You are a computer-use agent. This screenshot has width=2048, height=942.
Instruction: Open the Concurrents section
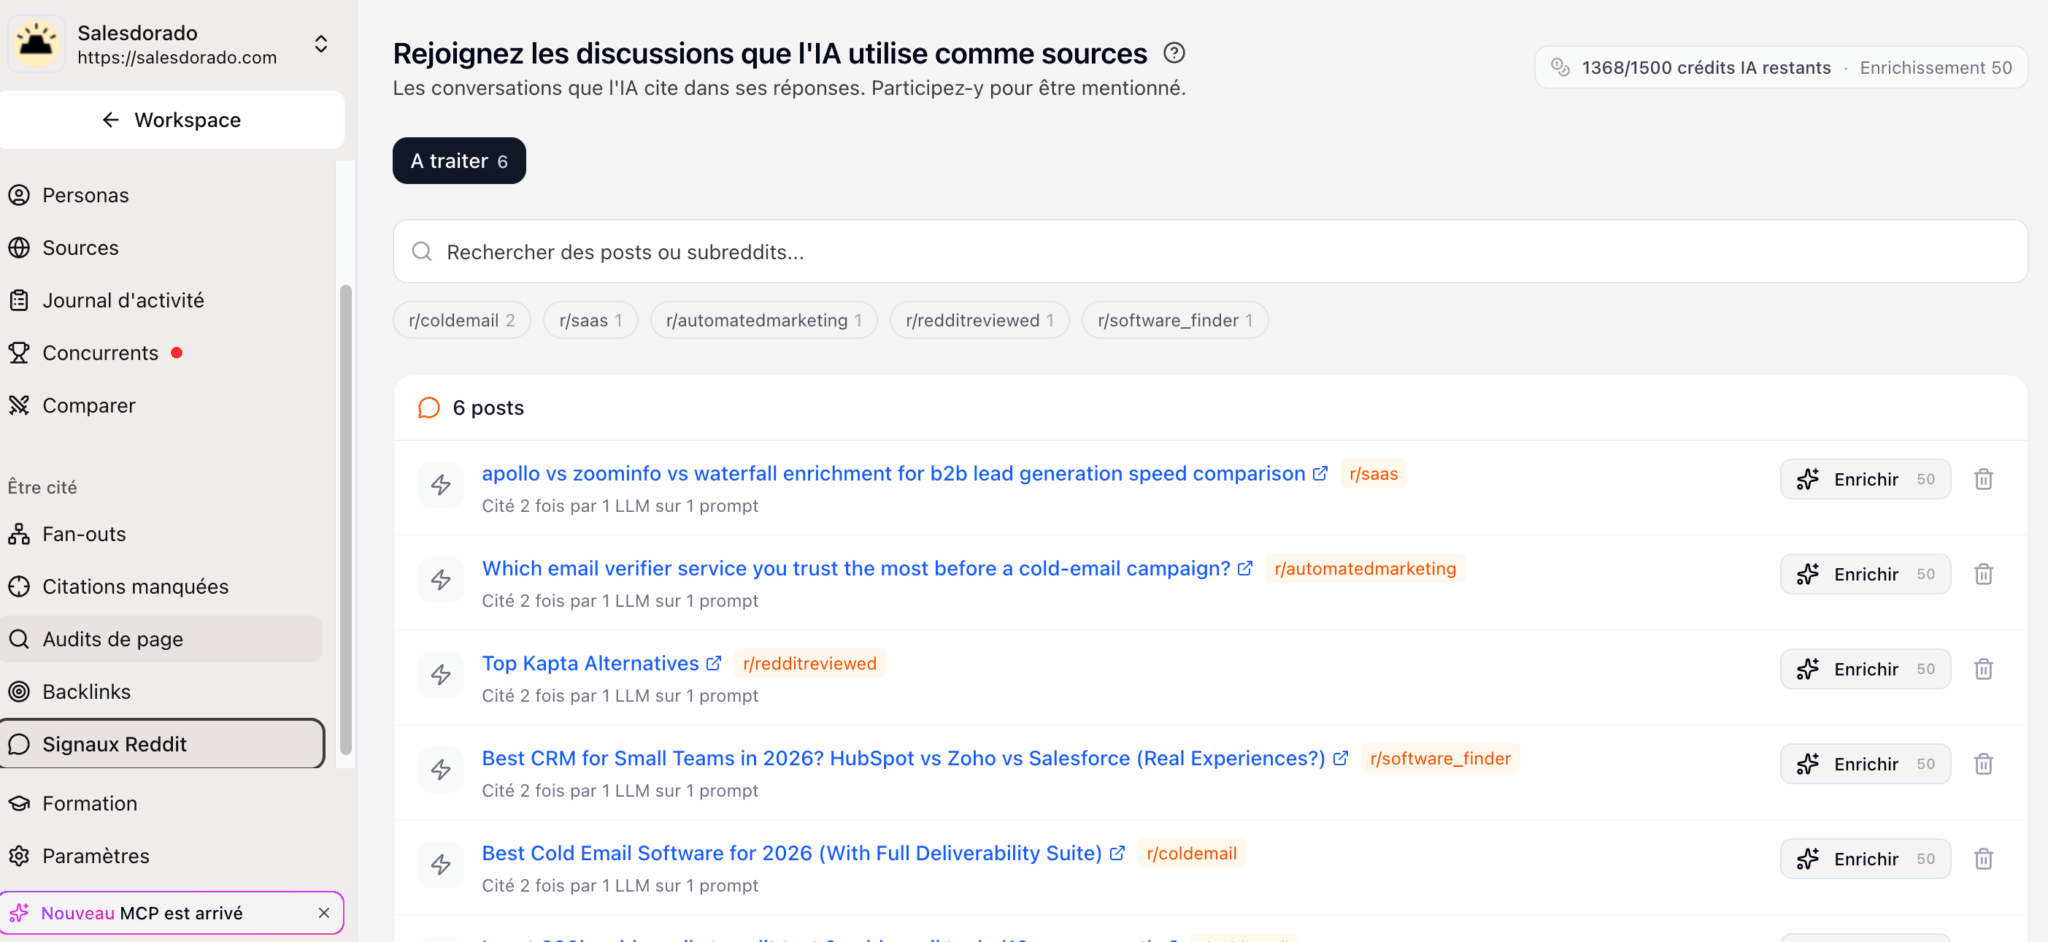click(100, 353)
